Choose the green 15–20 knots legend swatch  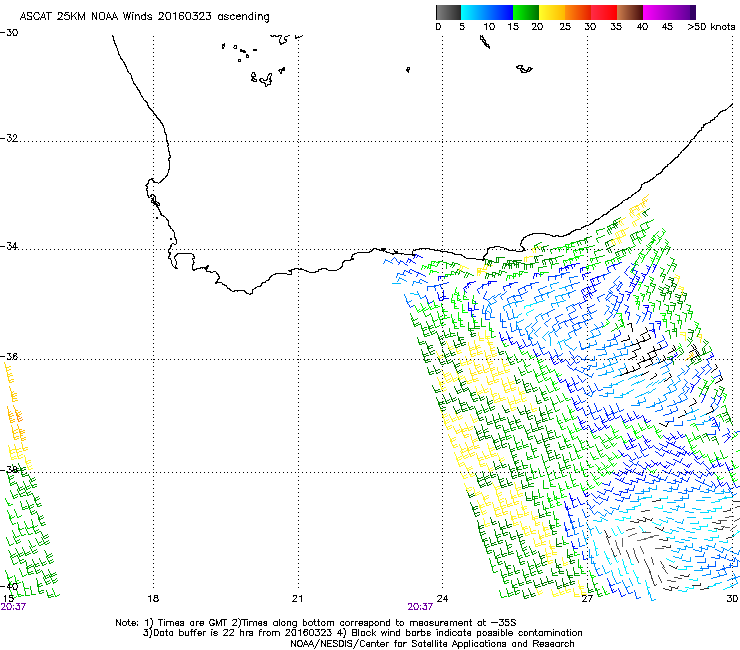[526, 12]
